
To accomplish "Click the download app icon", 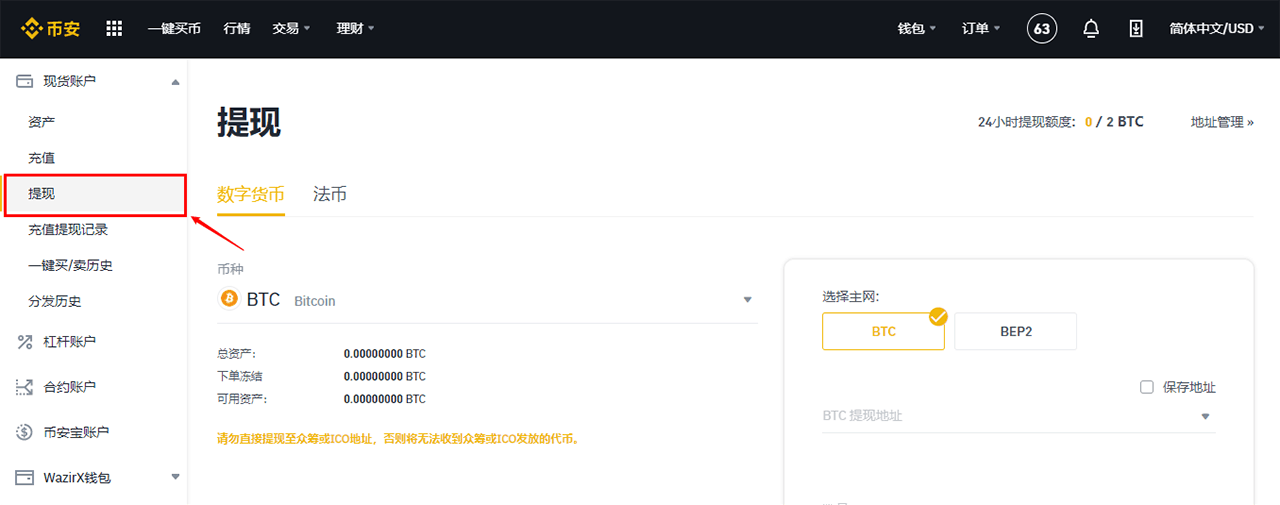I will click(x=1136, y=28).
